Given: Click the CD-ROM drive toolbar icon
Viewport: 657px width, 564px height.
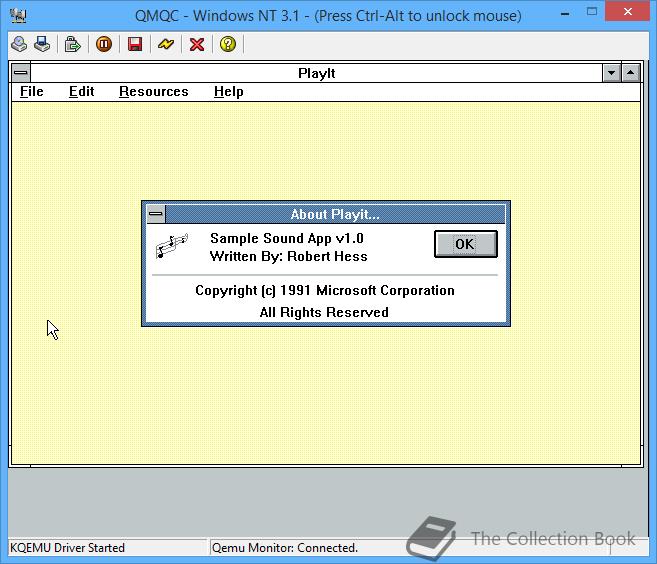Looking at the screenshot, I should tap(19, 44).
